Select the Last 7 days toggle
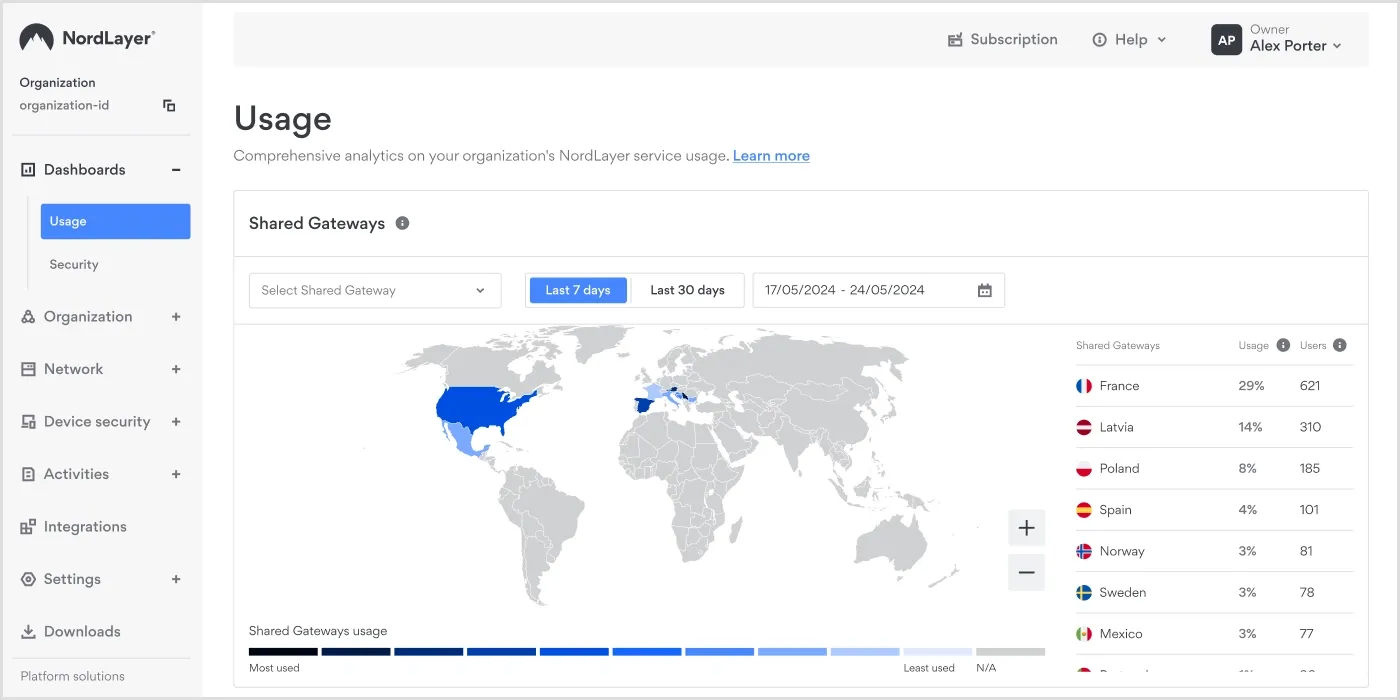Image resolution: width=1400 pixels, height=700 pixels. click(x=577, y=290)
